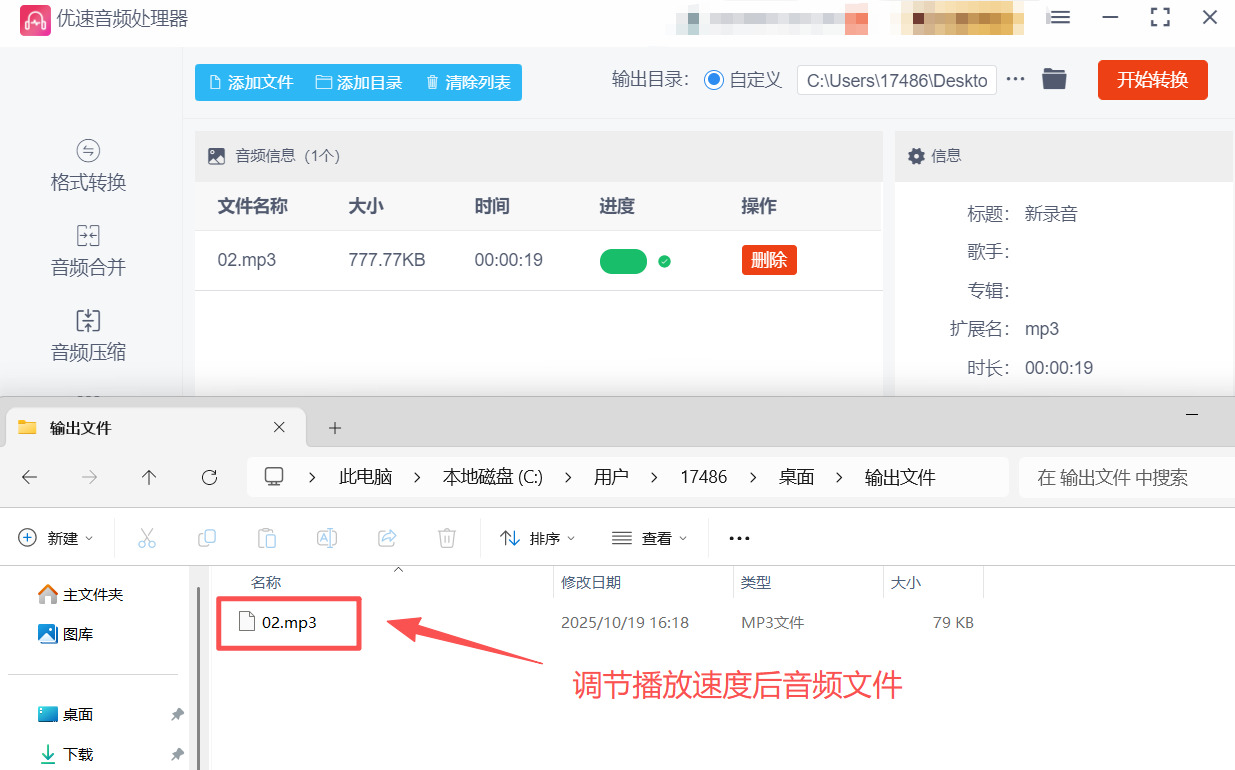Click the Paste icon in Explorer toolbar
Screen dimensions: 1235x770
pos(267,538)
